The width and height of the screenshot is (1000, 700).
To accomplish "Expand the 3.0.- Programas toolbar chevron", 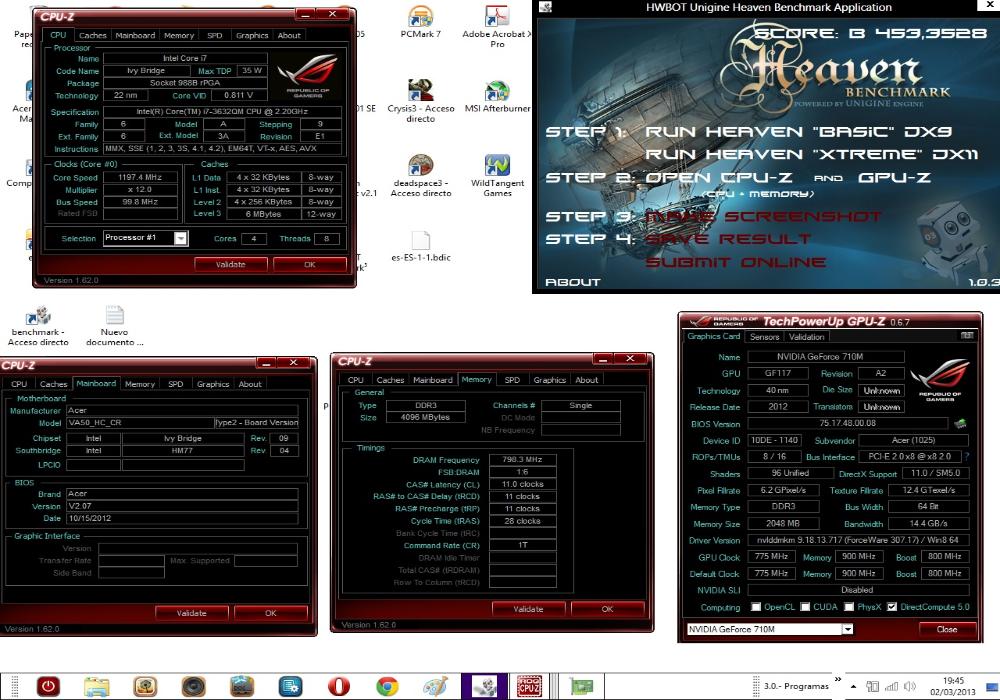I will point(838,679).
